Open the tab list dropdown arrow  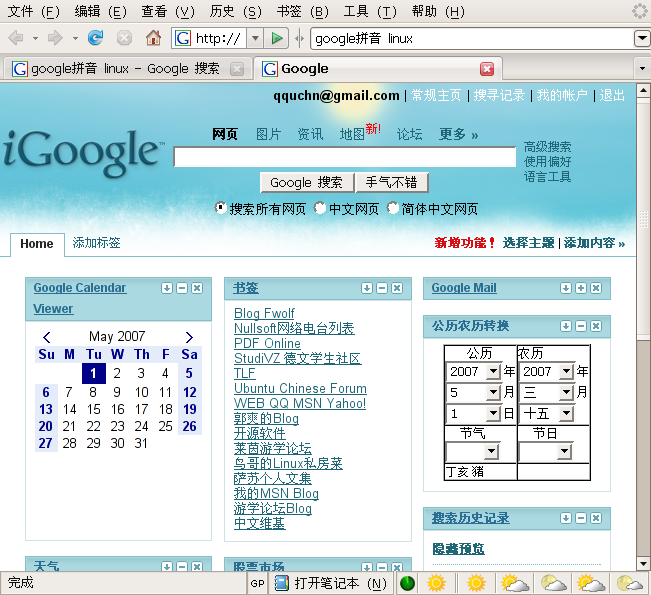[642, 69]
